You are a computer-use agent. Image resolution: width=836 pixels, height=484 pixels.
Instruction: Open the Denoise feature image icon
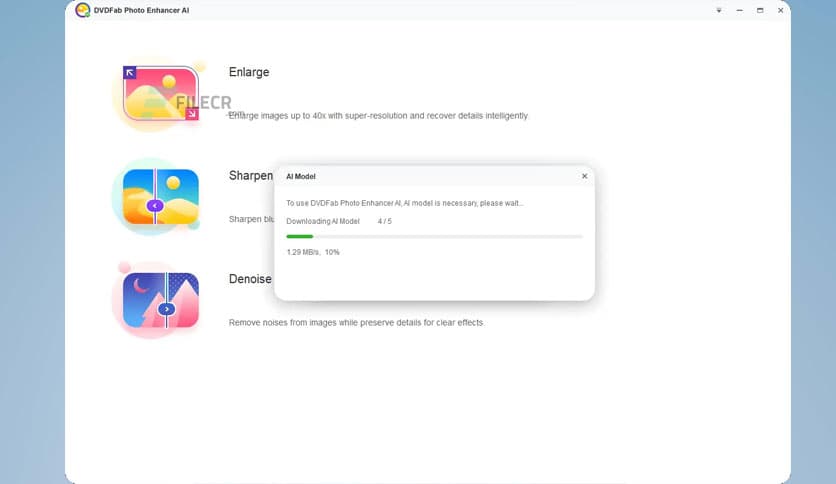[160, 300]
